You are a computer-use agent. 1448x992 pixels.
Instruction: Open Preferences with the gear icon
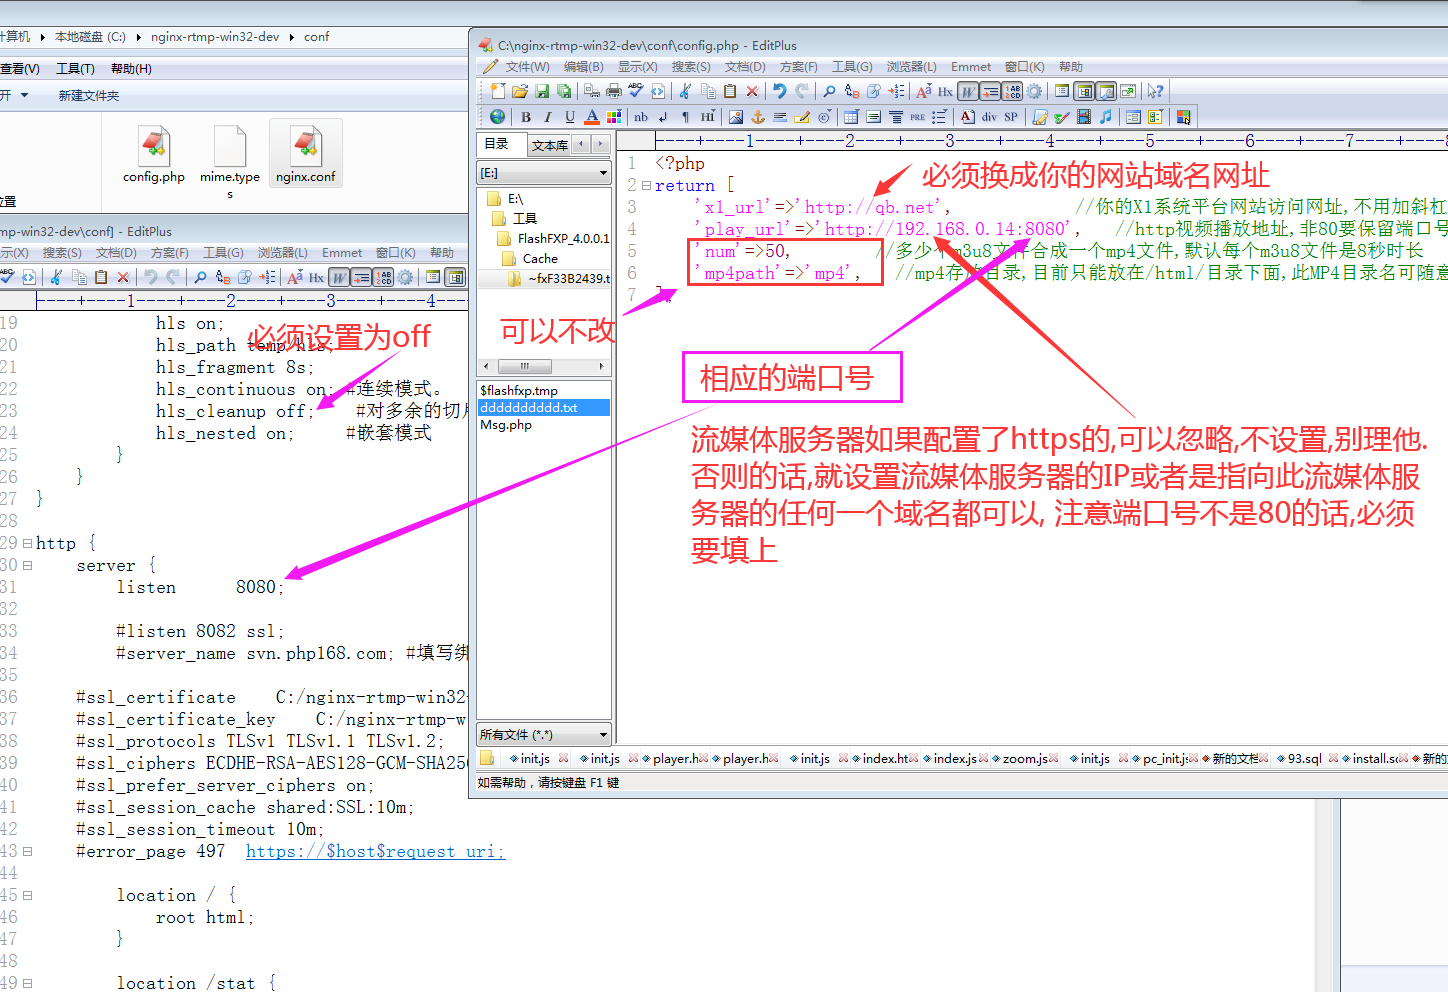click(x=1034, y=91)
